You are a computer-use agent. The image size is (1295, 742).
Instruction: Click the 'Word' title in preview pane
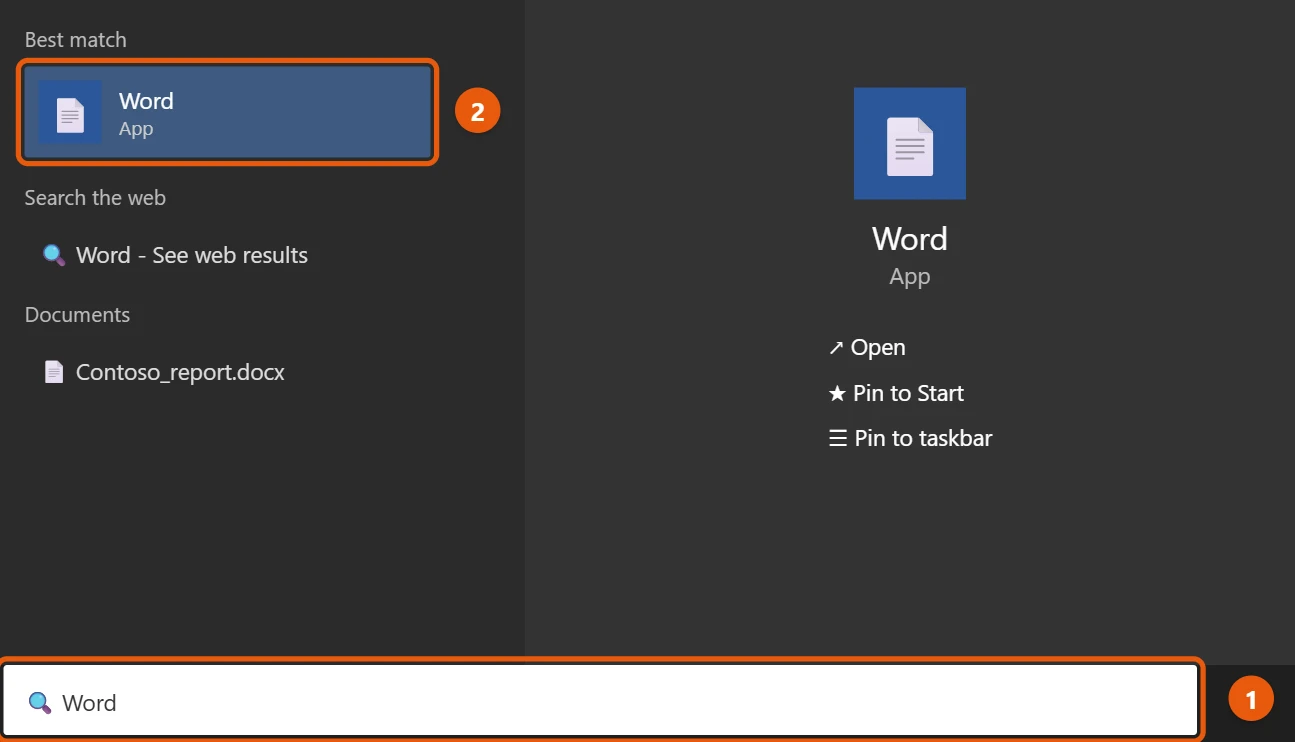point(909,239)
